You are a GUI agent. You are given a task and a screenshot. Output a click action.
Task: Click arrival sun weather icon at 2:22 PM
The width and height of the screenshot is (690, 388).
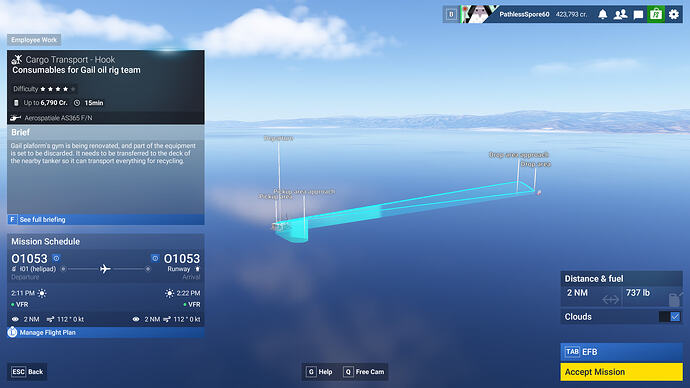[x=169, y=293]
